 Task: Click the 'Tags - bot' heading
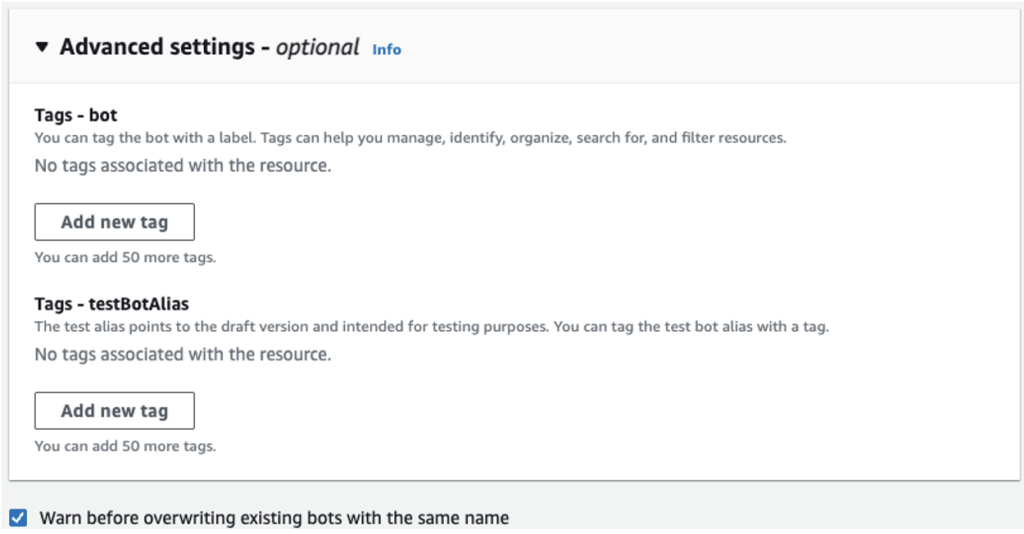pyautogui.click(x=76, y=116)
